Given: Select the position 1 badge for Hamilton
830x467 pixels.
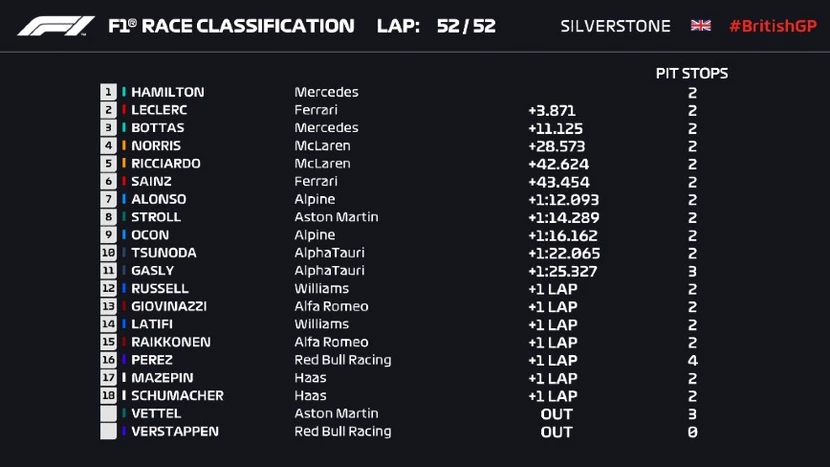Looking at the screenshot, I should 108,92.
